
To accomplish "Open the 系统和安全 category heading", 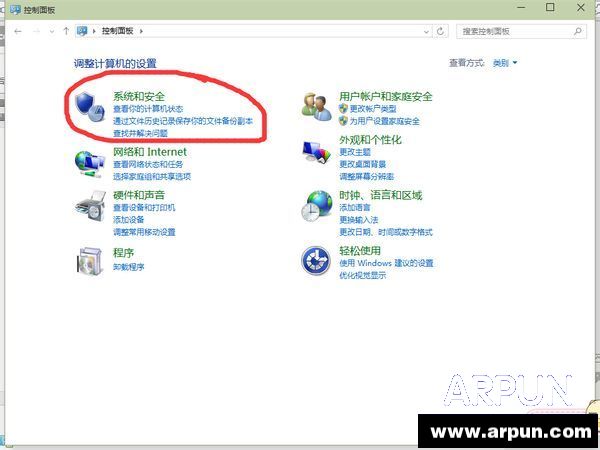I will pyautogui.click(x=139, y=96).
